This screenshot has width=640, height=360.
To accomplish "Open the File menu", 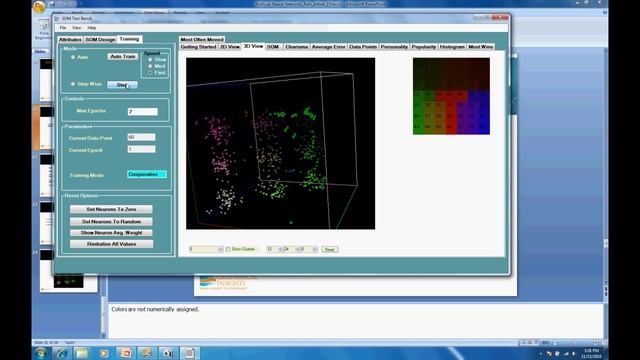I will (62, 28).
